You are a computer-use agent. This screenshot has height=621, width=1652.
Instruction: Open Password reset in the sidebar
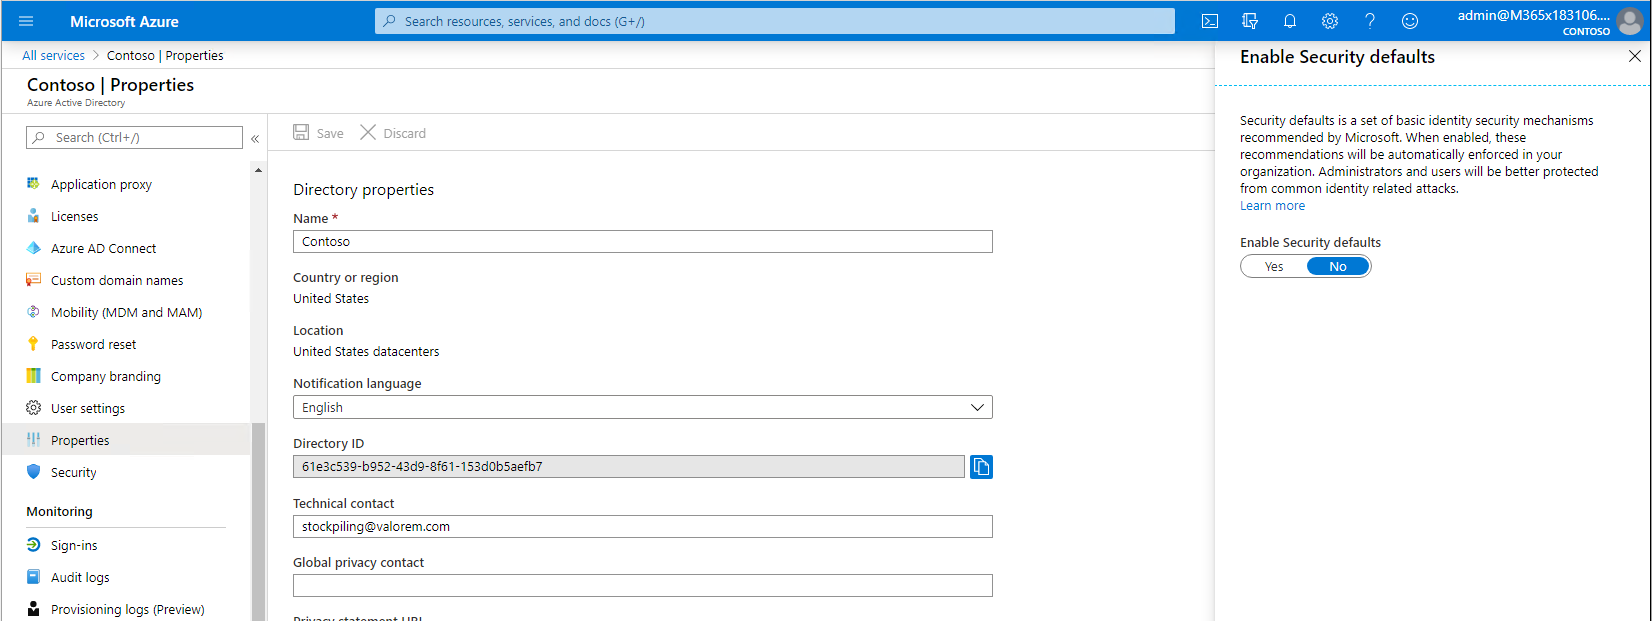(x=93, y=344)
